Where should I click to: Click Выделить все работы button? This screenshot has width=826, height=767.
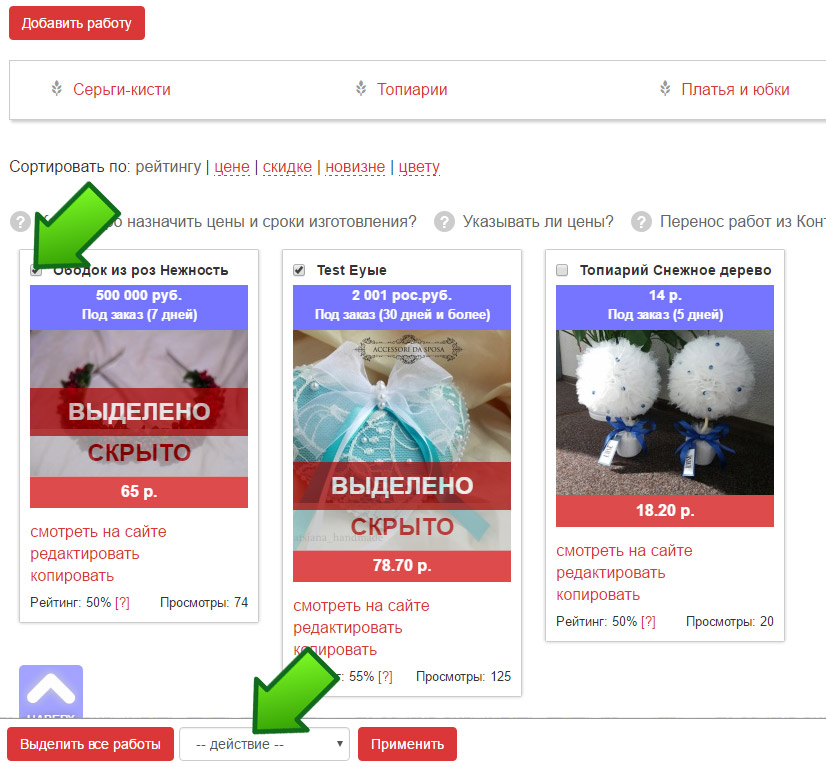tap(90, 744)
